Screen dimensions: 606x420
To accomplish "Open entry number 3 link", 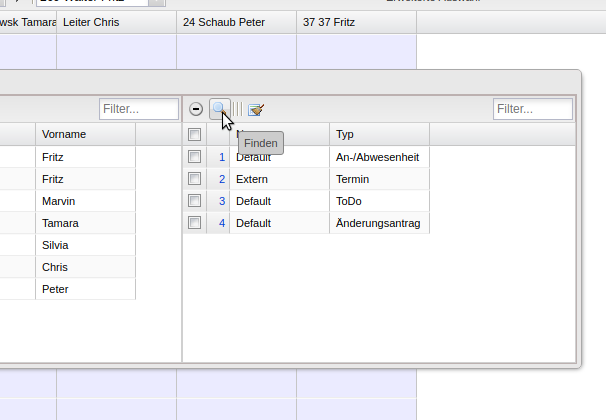I will point(222,201).
